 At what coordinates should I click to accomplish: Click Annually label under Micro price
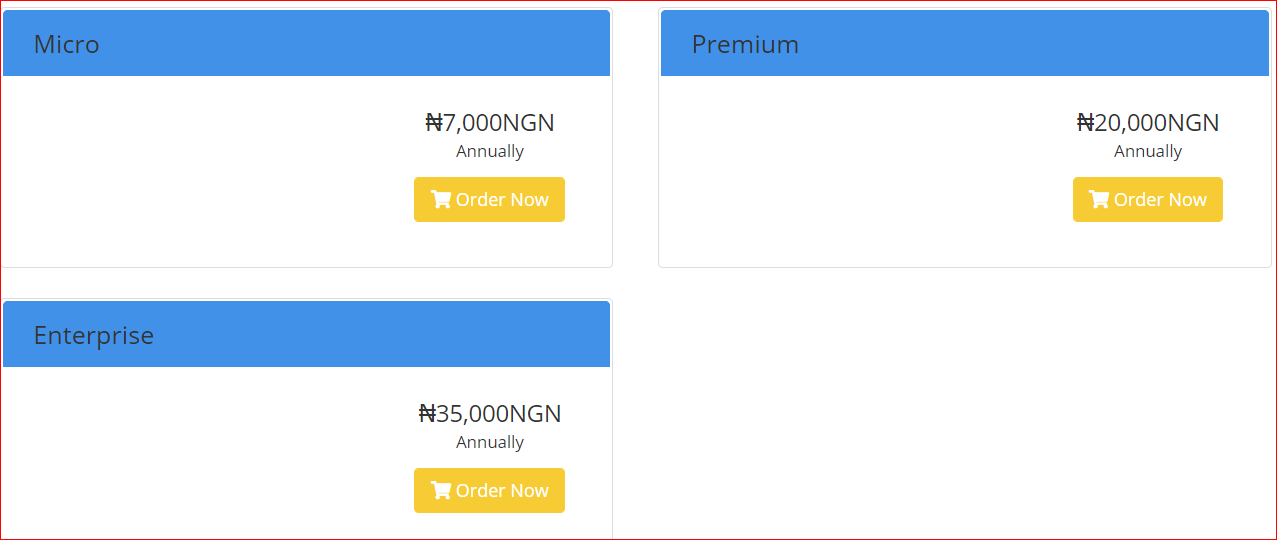[490, 152]
